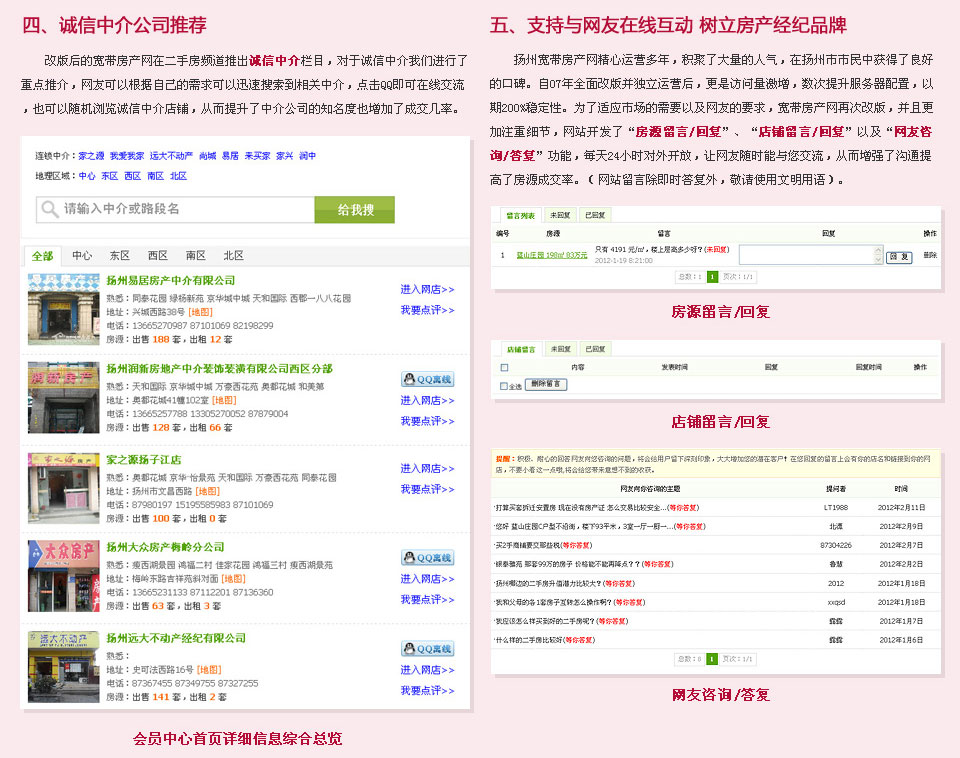Click the 删除留言 button

pyautogui.click(x=546, y=385)
